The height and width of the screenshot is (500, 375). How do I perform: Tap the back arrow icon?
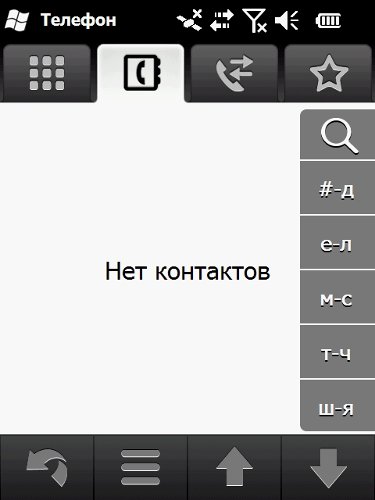47,467
